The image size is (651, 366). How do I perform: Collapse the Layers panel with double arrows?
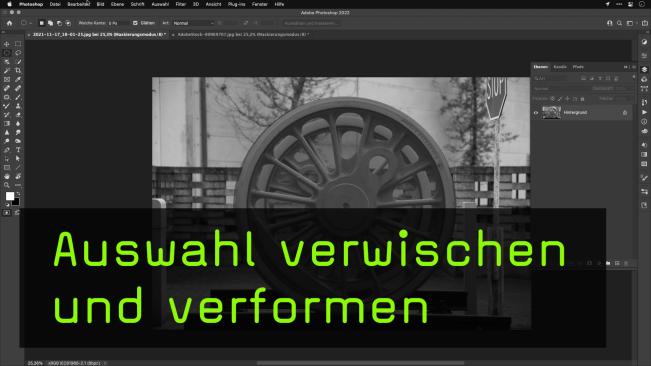coord(626,67)
